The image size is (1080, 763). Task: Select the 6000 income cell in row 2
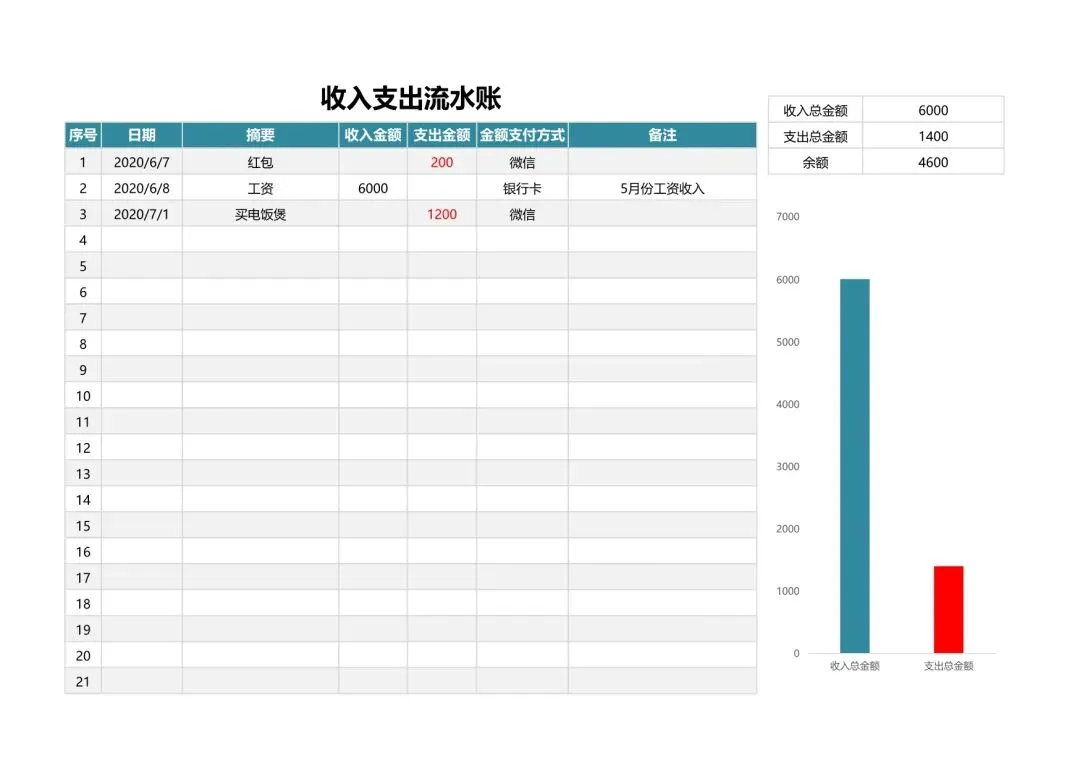pos(373,189)
